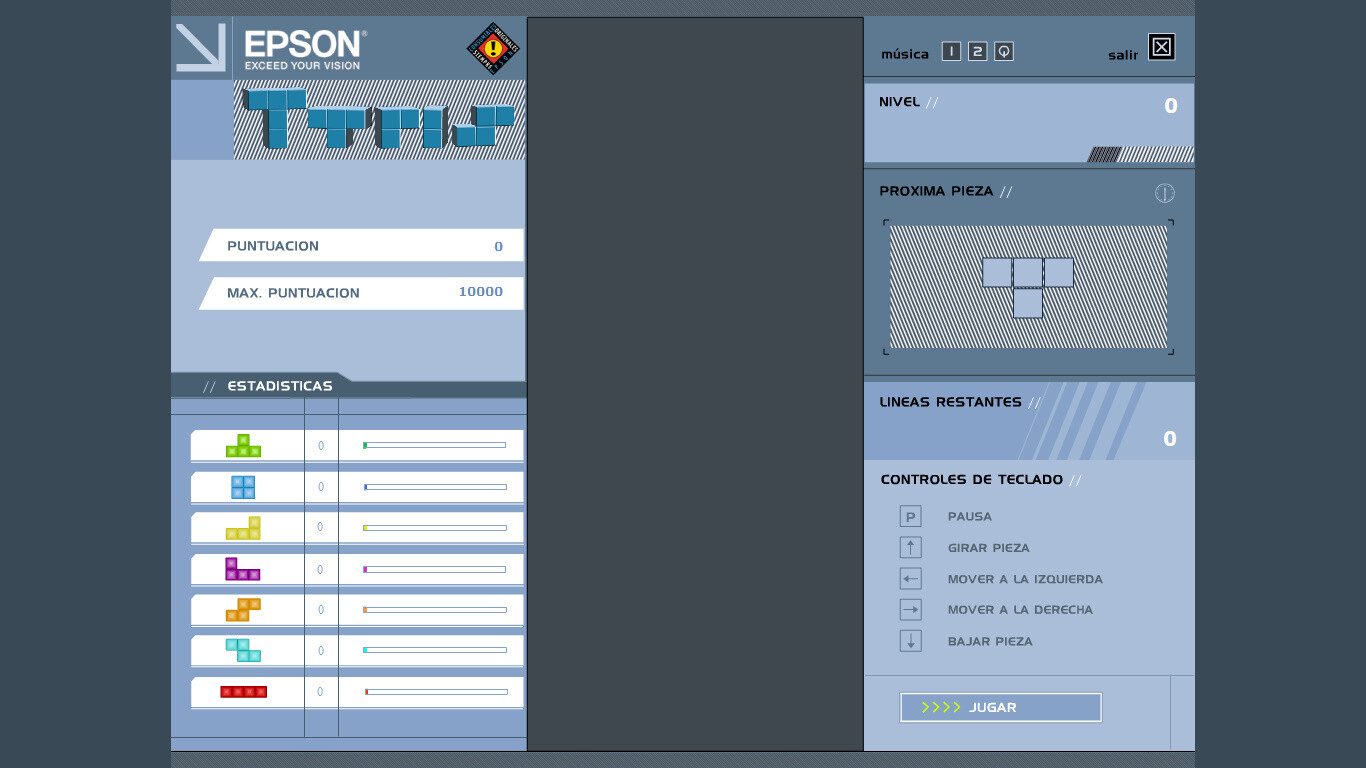Select the purple J-piece statistic icon
The height and width of the screenshot is (768, 1366).
pyautogui.click(x=243, y=569)
